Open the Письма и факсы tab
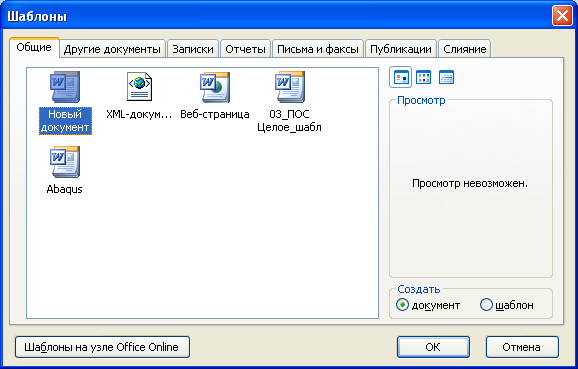Viewport: 578px width, 369px height. click(x=318, y=49)
